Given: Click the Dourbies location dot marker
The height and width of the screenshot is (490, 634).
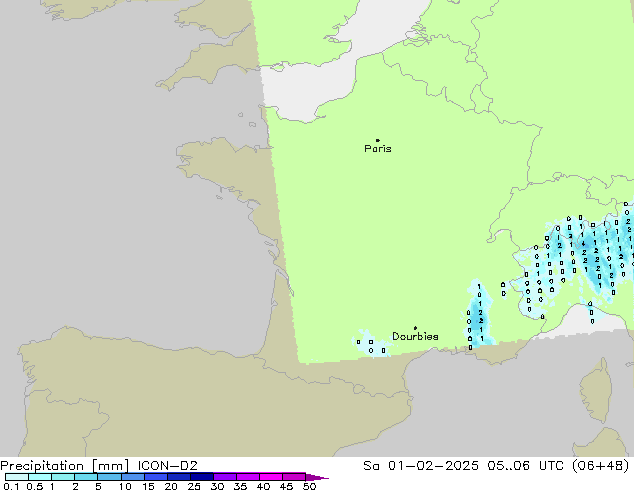Looking at the screenshot, I should [415, 328].
